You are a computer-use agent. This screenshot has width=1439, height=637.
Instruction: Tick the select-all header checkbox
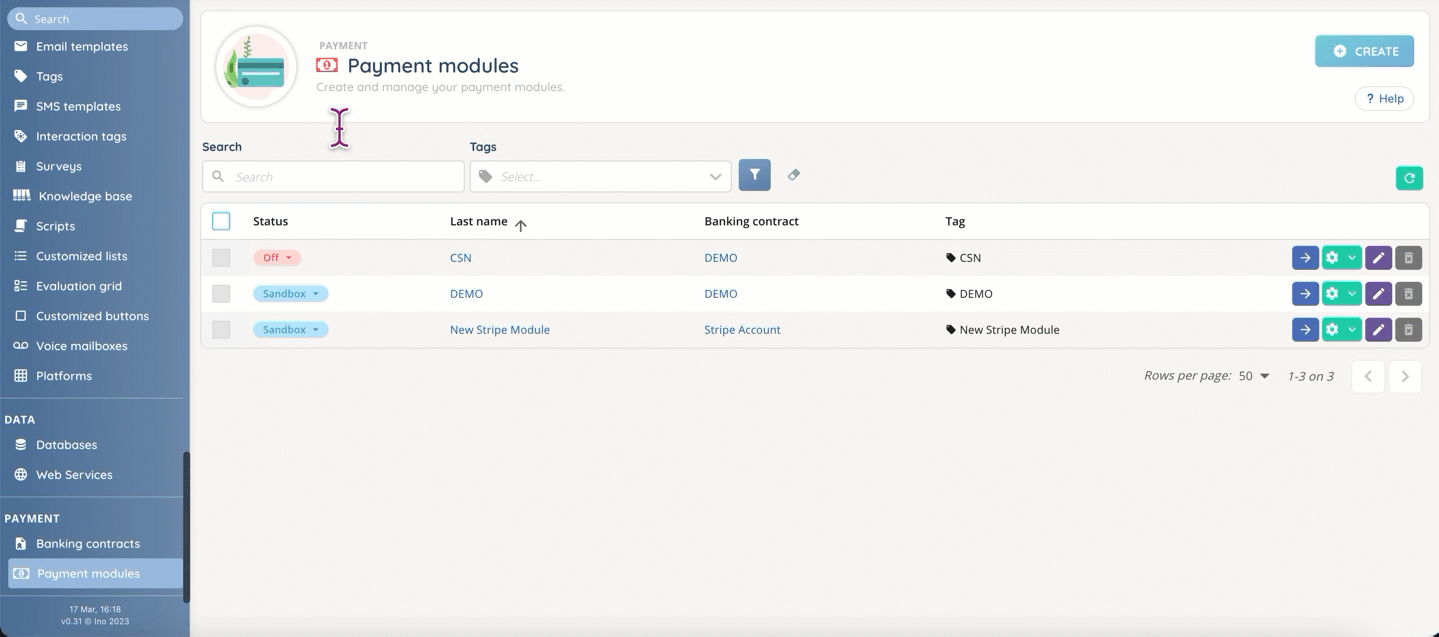[x=221, y=221]
